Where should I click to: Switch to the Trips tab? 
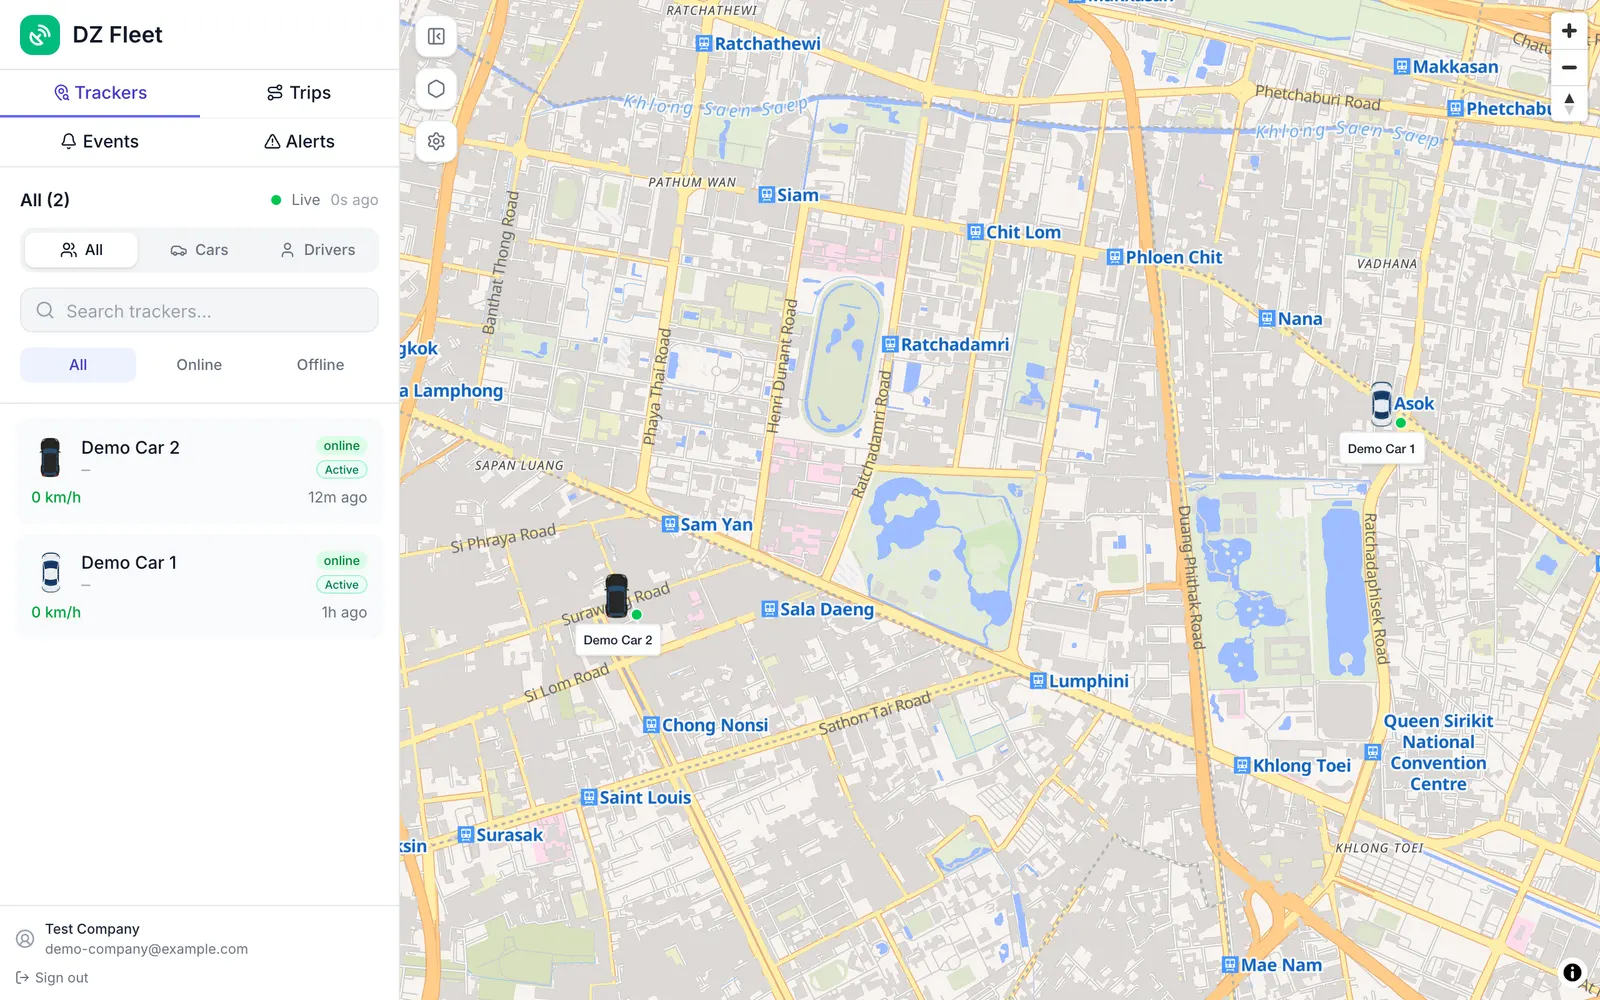tap(299, 93)
